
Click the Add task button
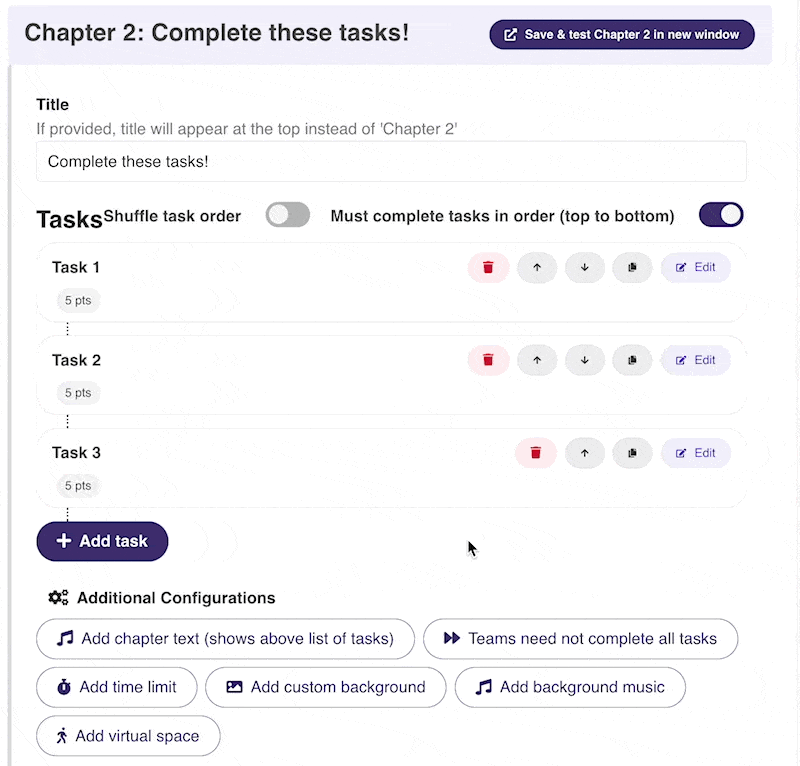[103, 541]
